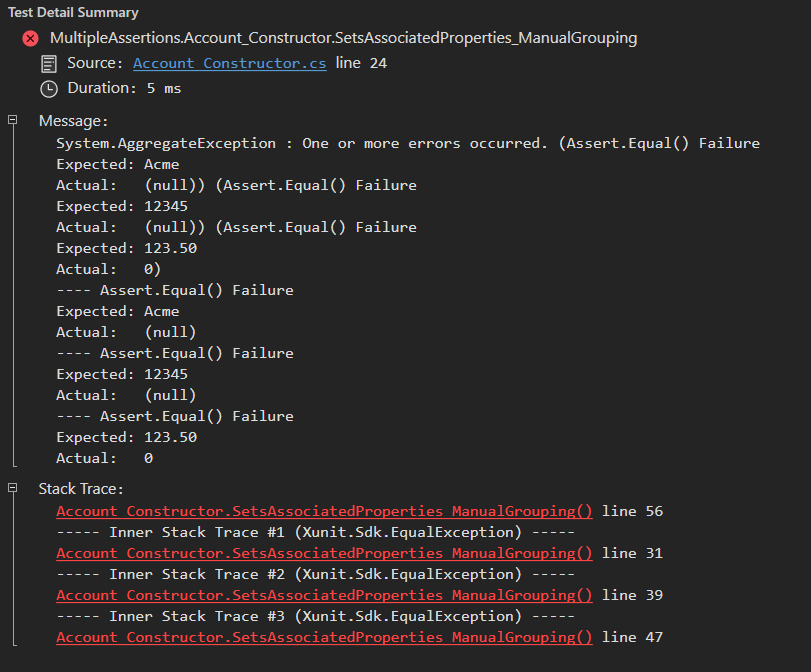811x672 pixels.
Task: Open stack trace link at line 31
Action: [324, 553]
